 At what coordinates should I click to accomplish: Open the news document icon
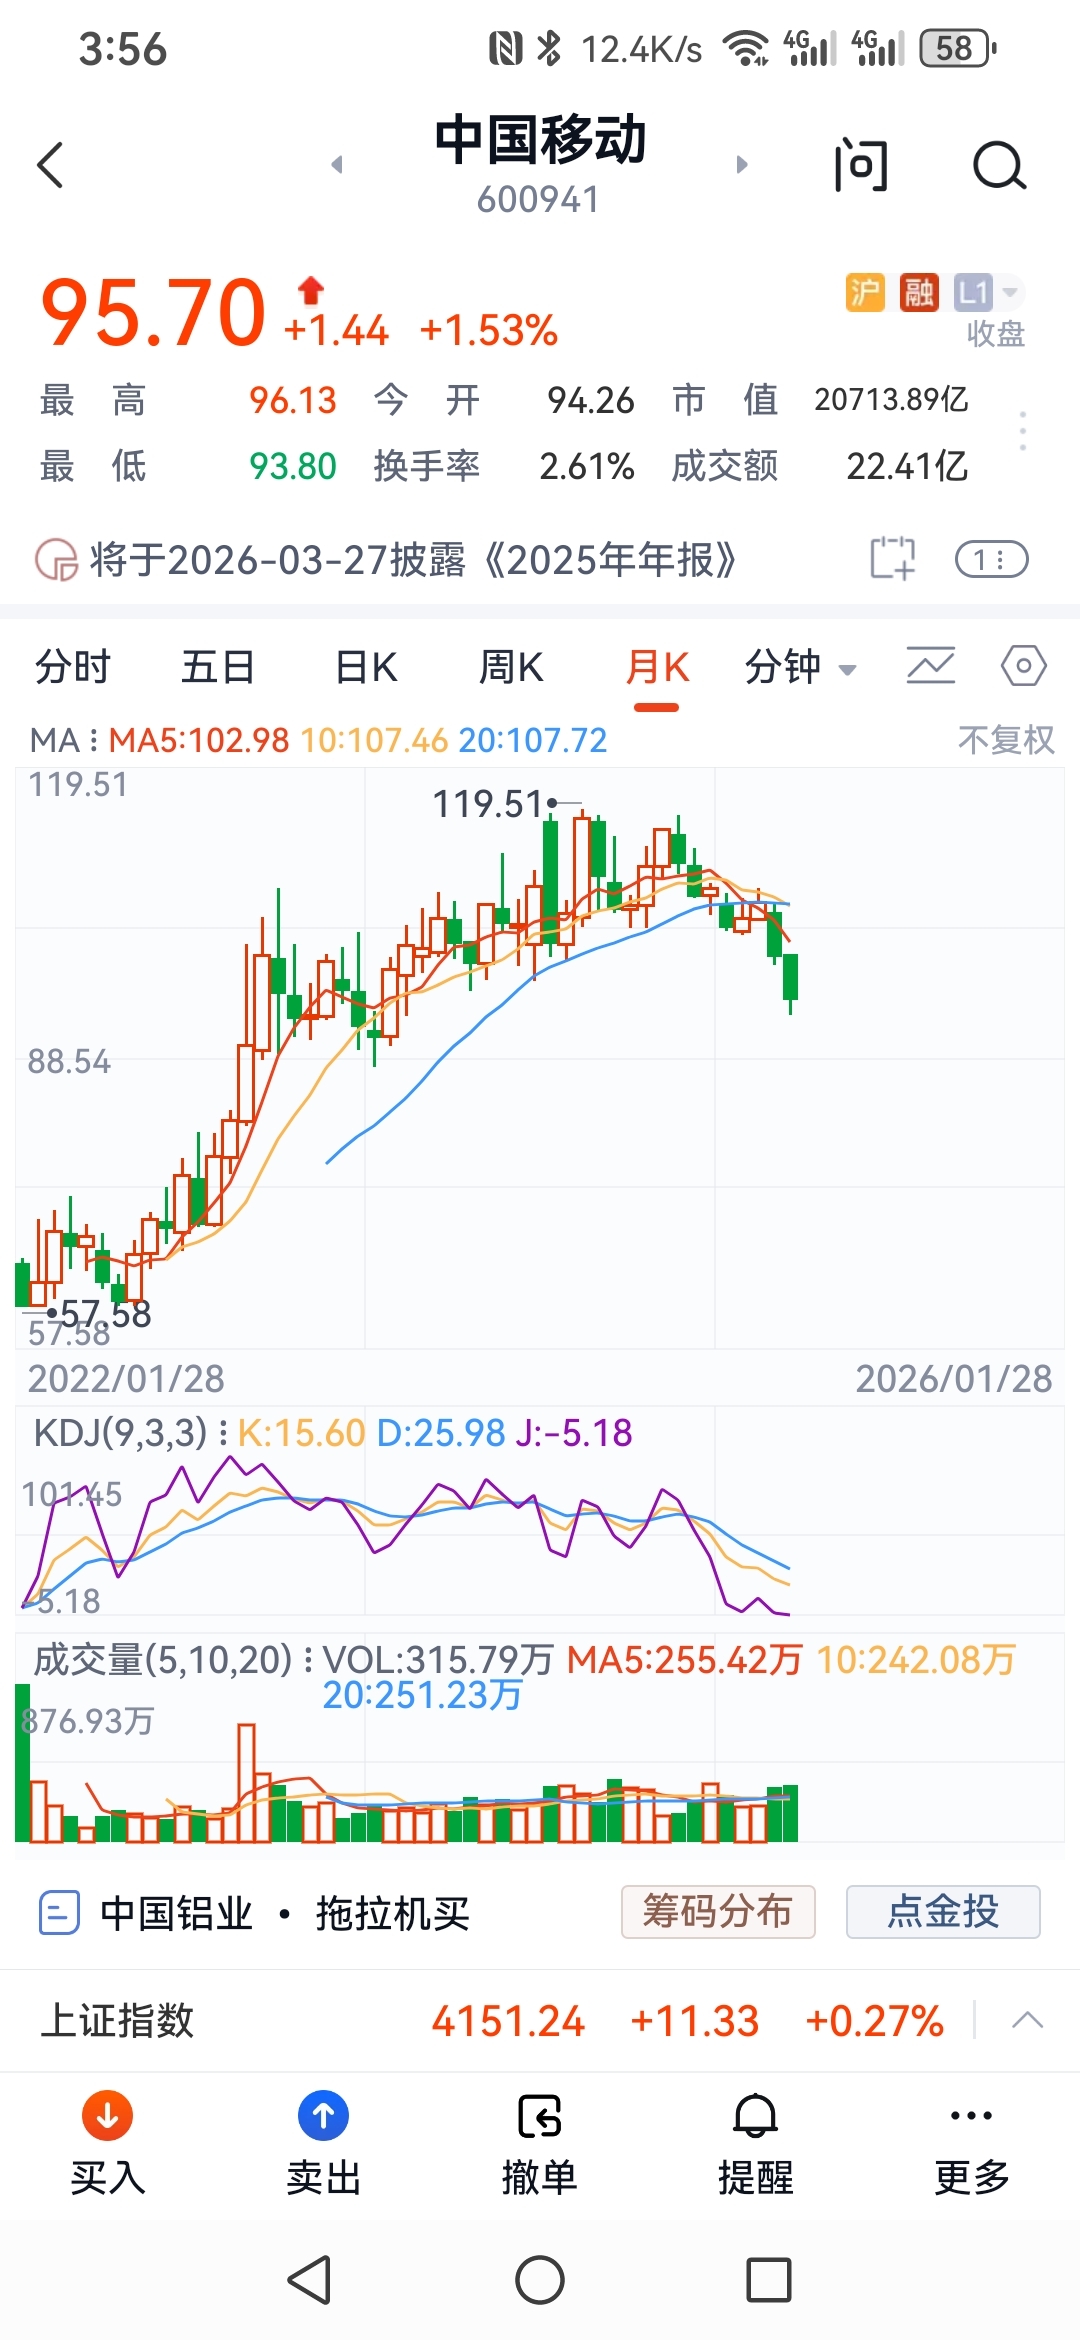[x=58, y=1913]
